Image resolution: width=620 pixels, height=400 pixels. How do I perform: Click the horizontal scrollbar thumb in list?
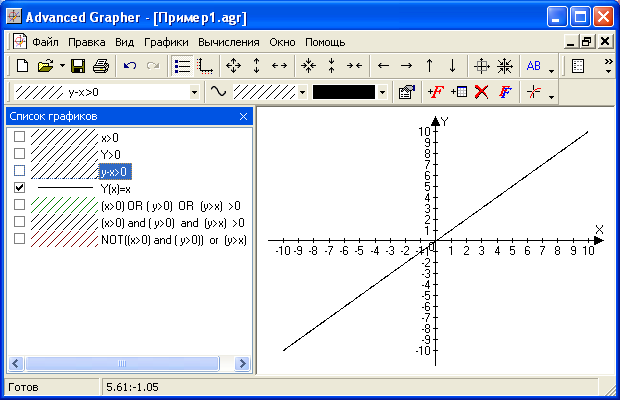[122, 363]
